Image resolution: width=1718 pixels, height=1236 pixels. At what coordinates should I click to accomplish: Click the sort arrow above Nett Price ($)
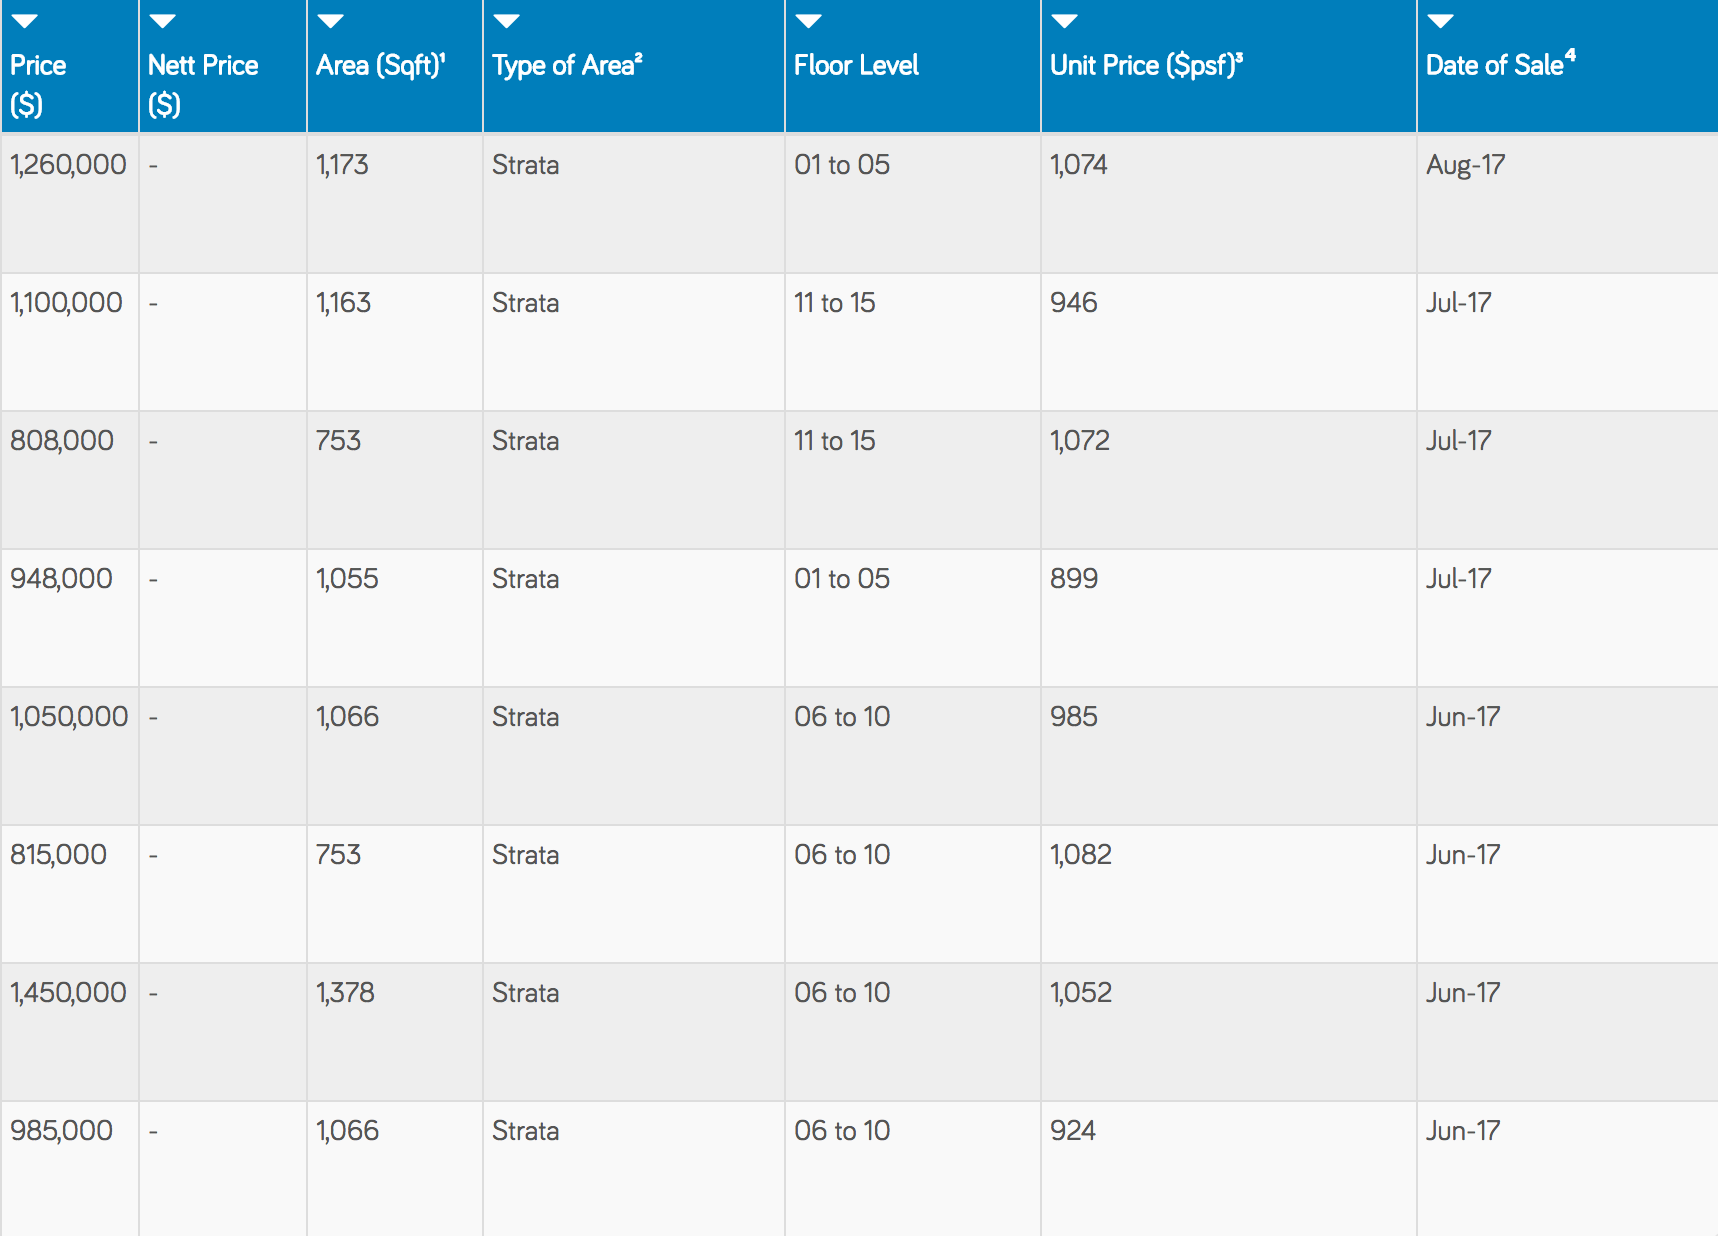[163, 21]
